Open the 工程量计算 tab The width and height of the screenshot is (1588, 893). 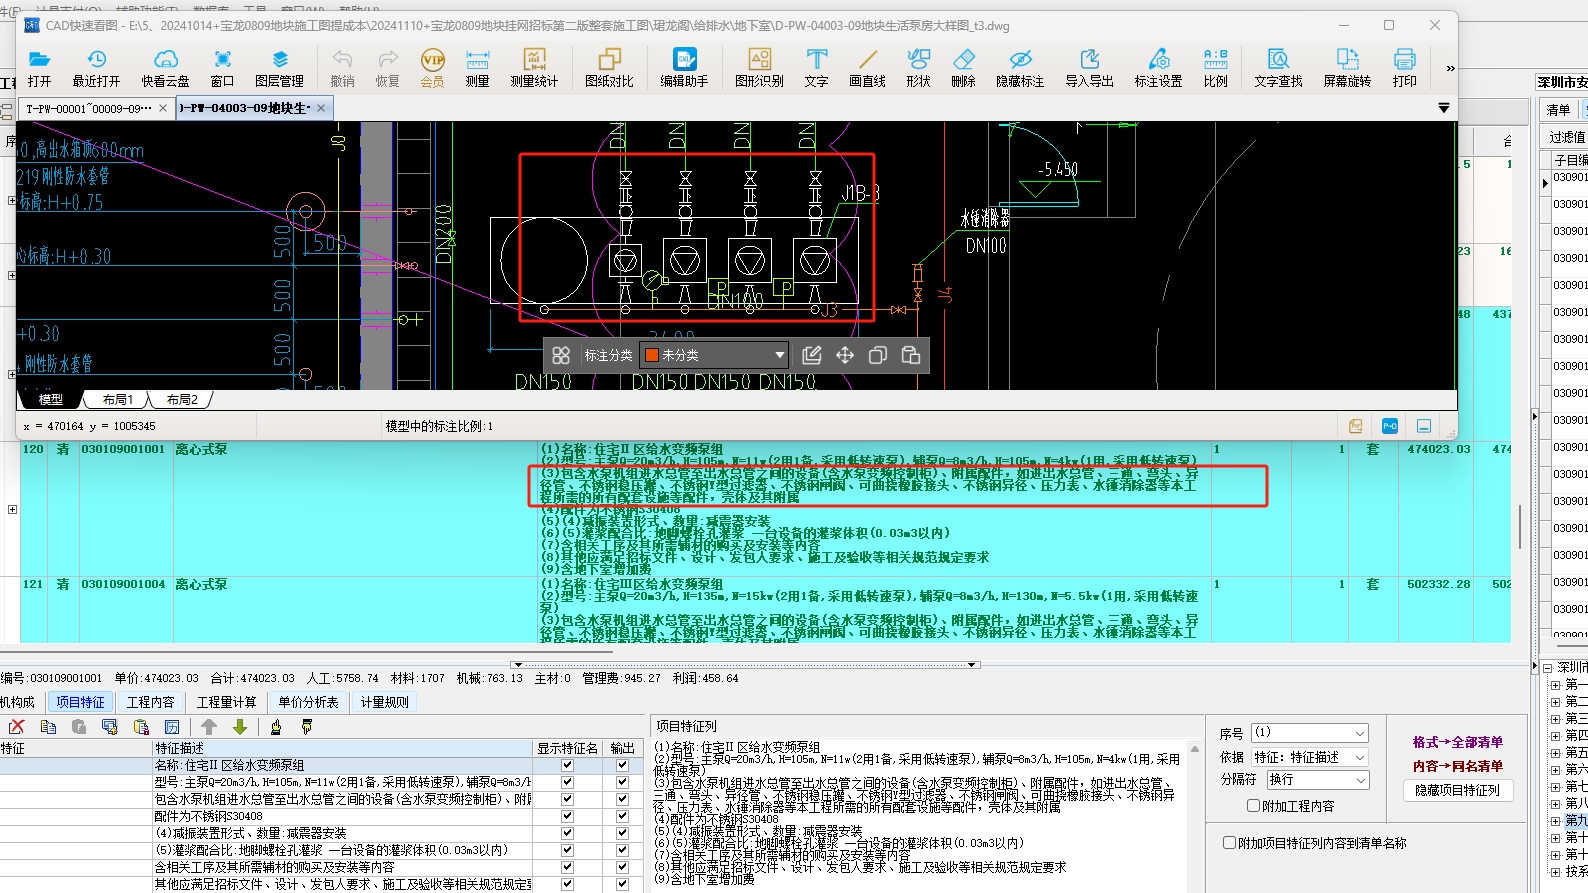click(x=226, y=702)
